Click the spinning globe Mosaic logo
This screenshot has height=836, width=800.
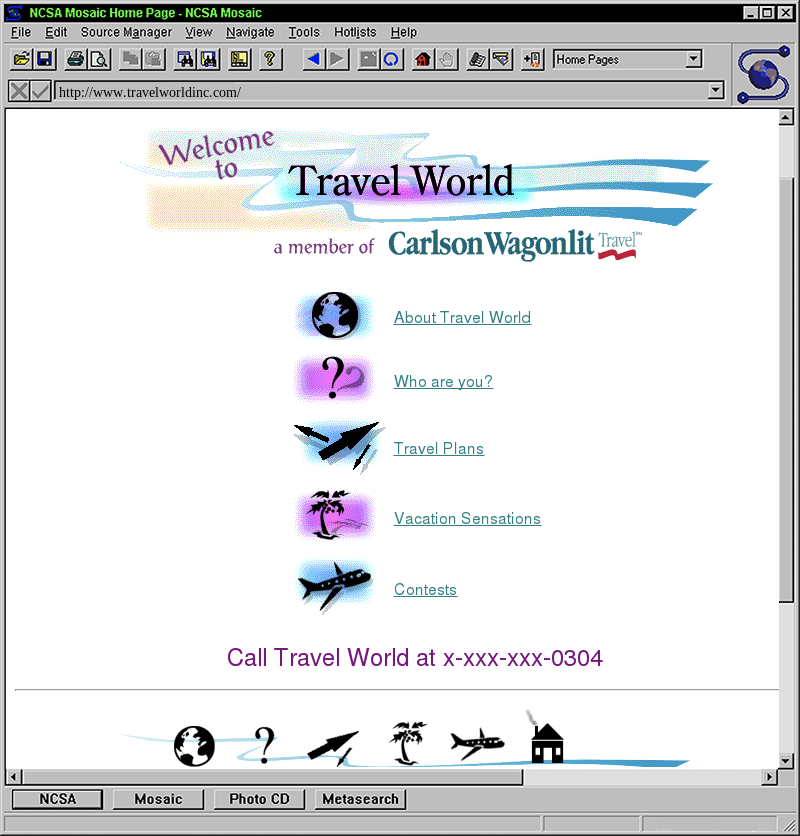(764, 73)
